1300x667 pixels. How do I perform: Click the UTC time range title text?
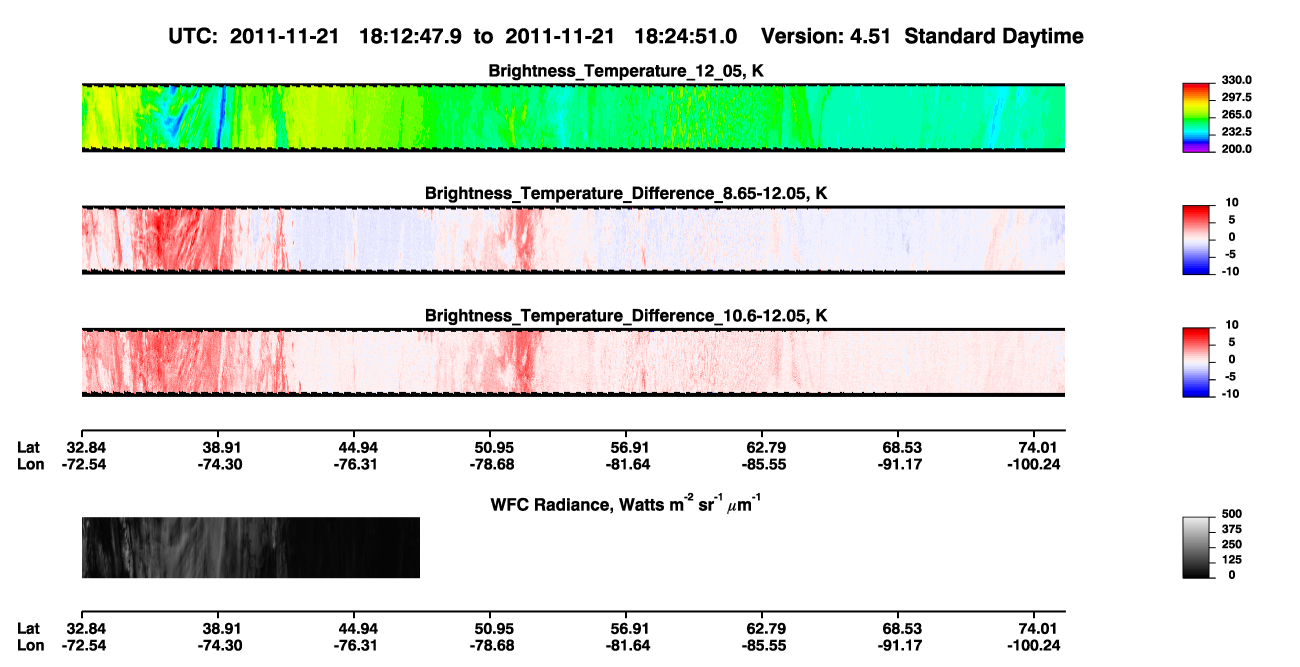[x=455, y=37]
